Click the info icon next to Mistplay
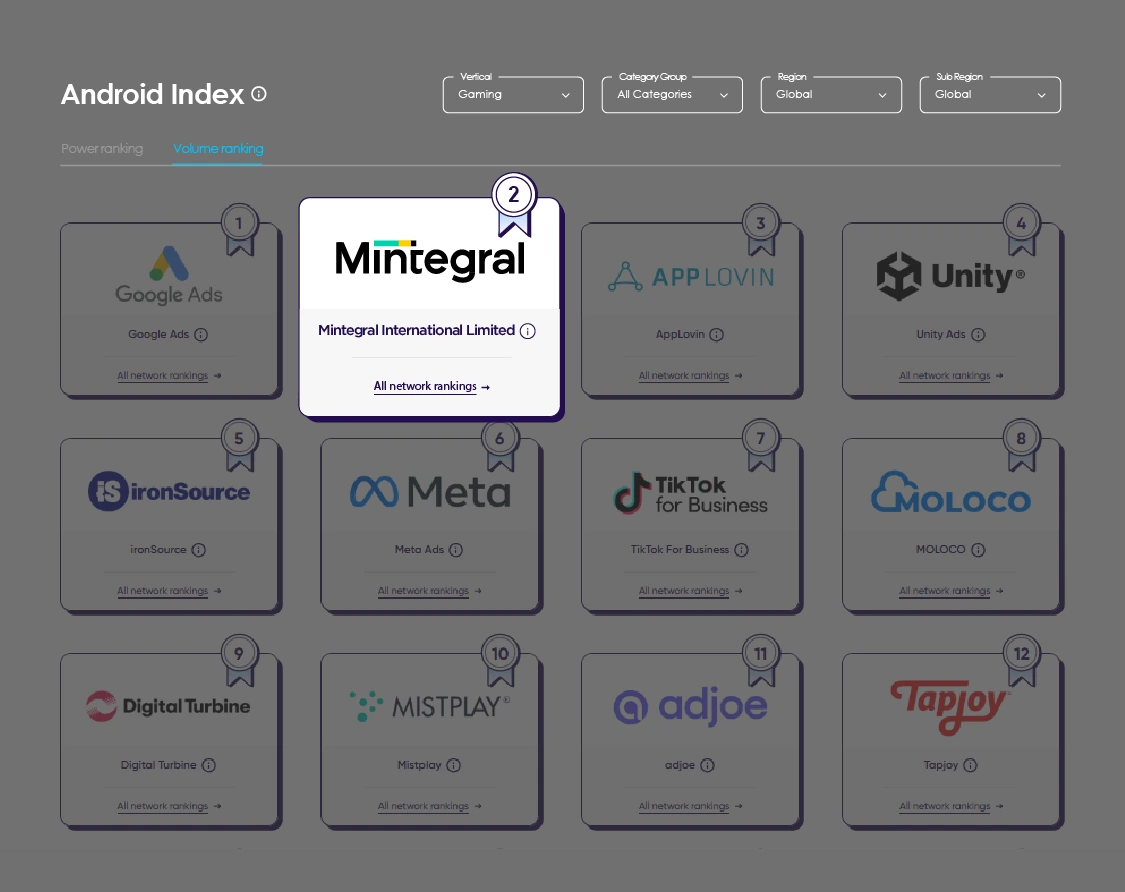 click(453, 765)
